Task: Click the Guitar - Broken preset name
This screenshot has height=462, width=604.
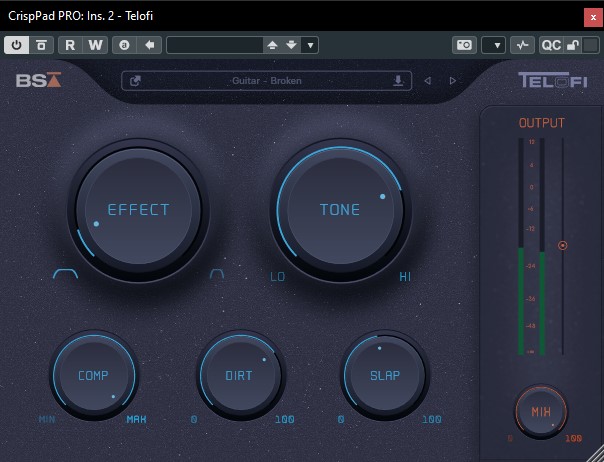Action: coord(267,81)
